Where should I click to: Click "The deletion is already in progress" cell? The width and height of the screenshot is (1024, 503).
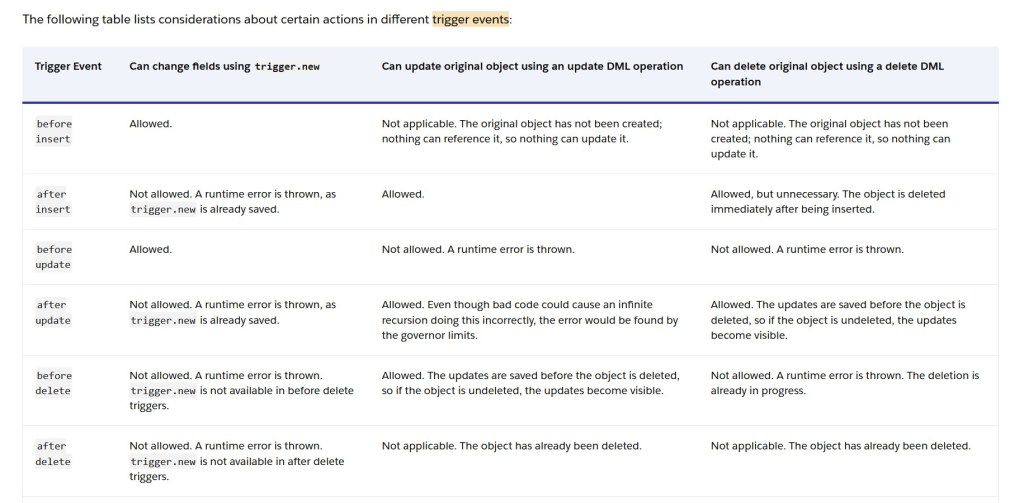point(845,383)
